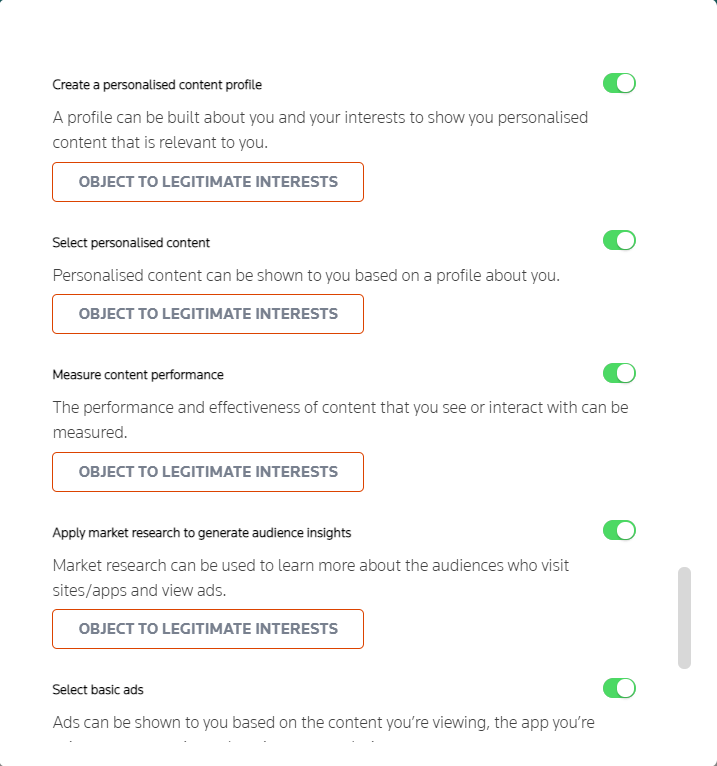Click the market research audiences description text
Screen dimensions: 717x766
tap(311, 578)
